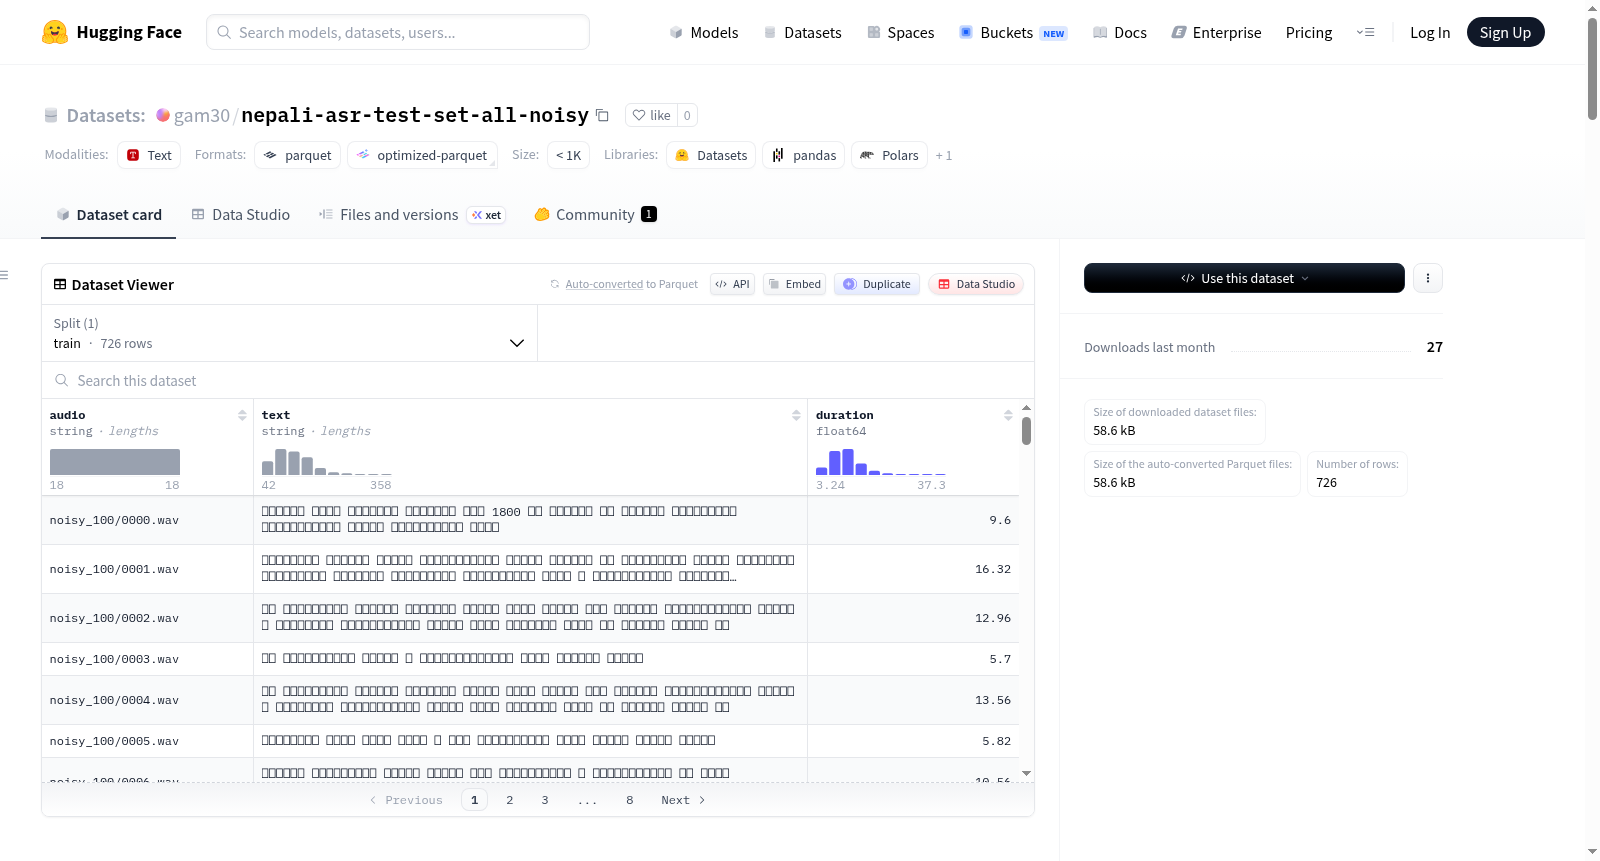Image resolution: width=1600 pixels, height=861 pixels.
Task: Select the pandas library tag
Action: click(x=804, y=155)
